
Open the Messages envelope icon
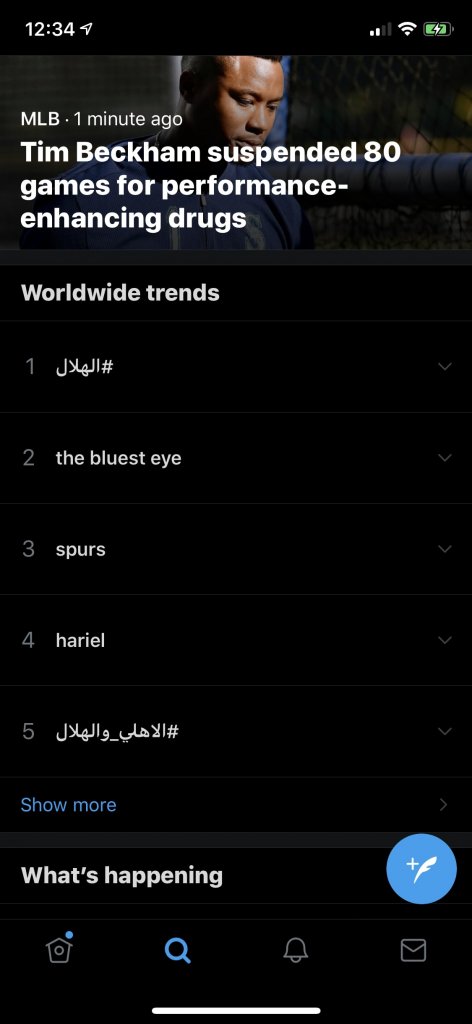[413, 950]
